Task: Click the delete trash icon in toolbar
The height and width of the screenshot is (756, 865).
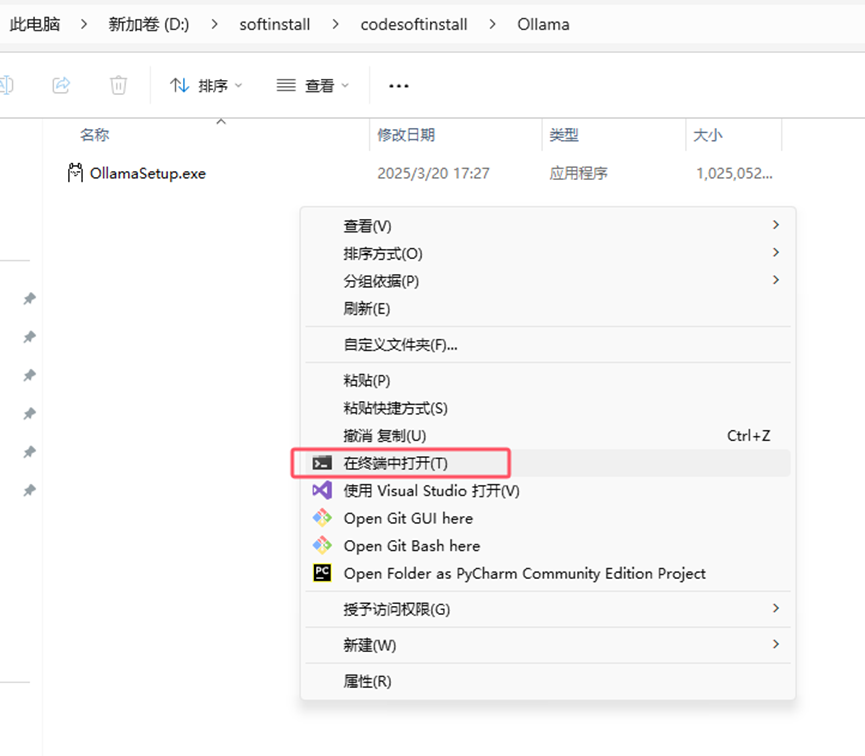Action: click(118, 86)
